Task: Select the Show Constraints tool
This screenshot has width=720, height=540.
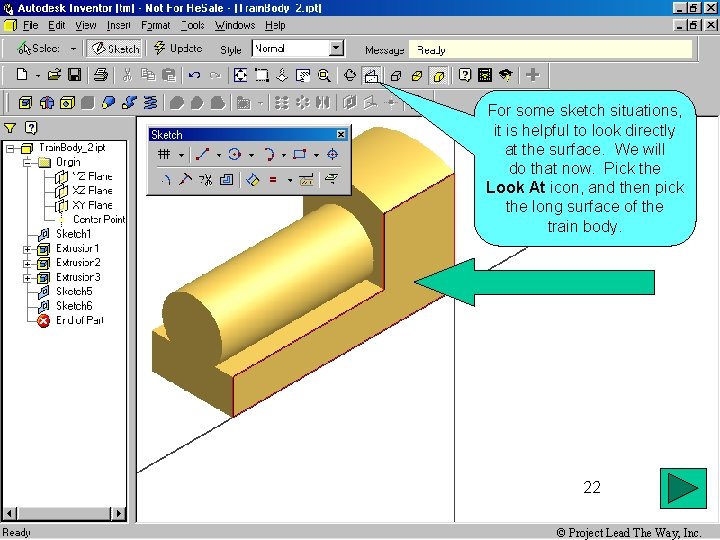Action: (x=306, y=180)
